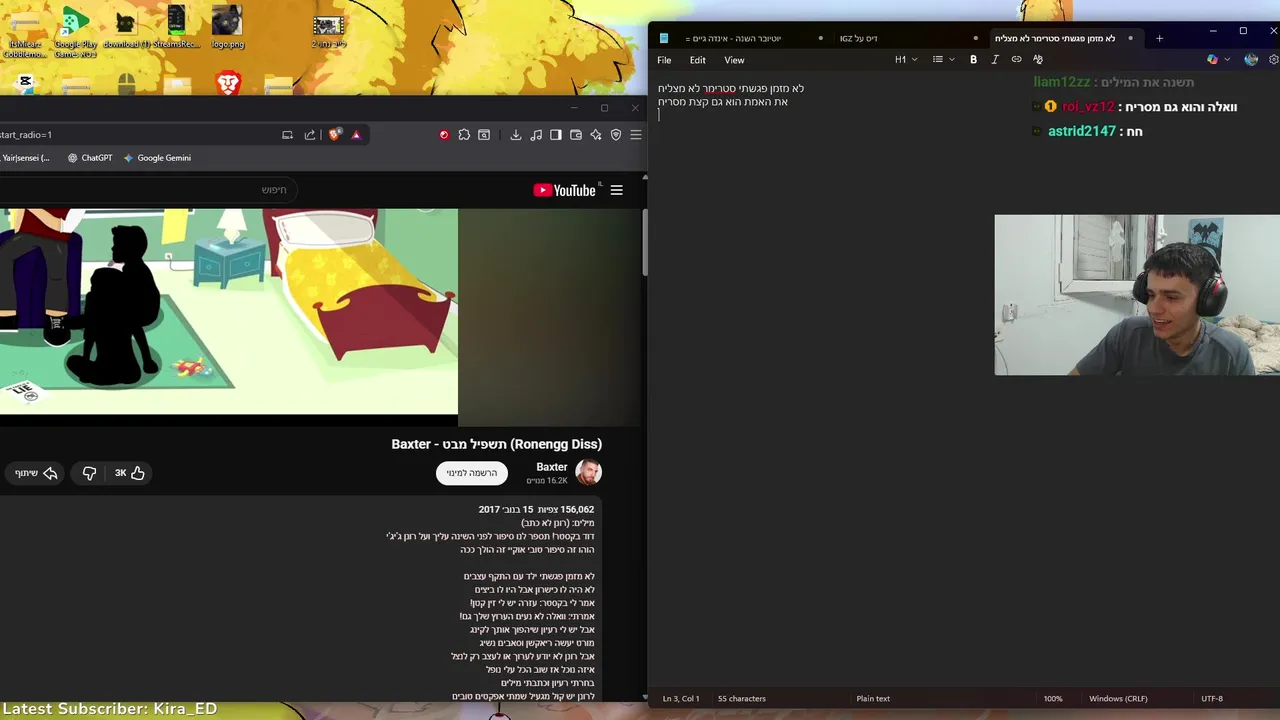The height and width of the screenshot is (720, 1280).
Task: Open the browser Downloads icon
Action: (x=516, y=135)
